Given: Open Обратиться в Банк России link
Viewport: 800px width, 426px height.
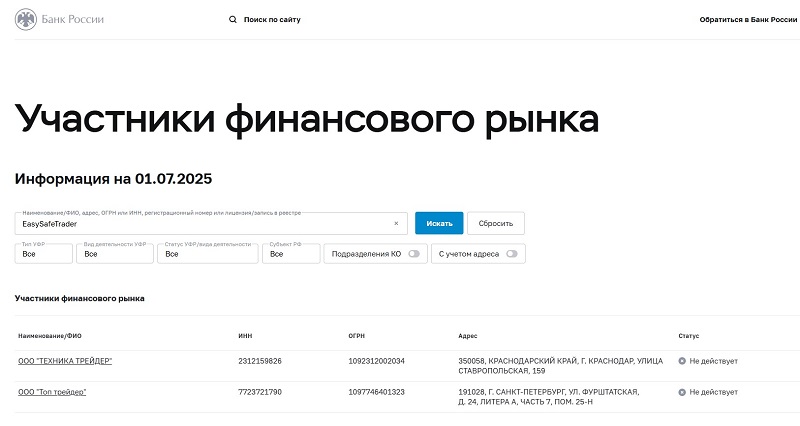Looking at the screenshot, I should point(748,19).
